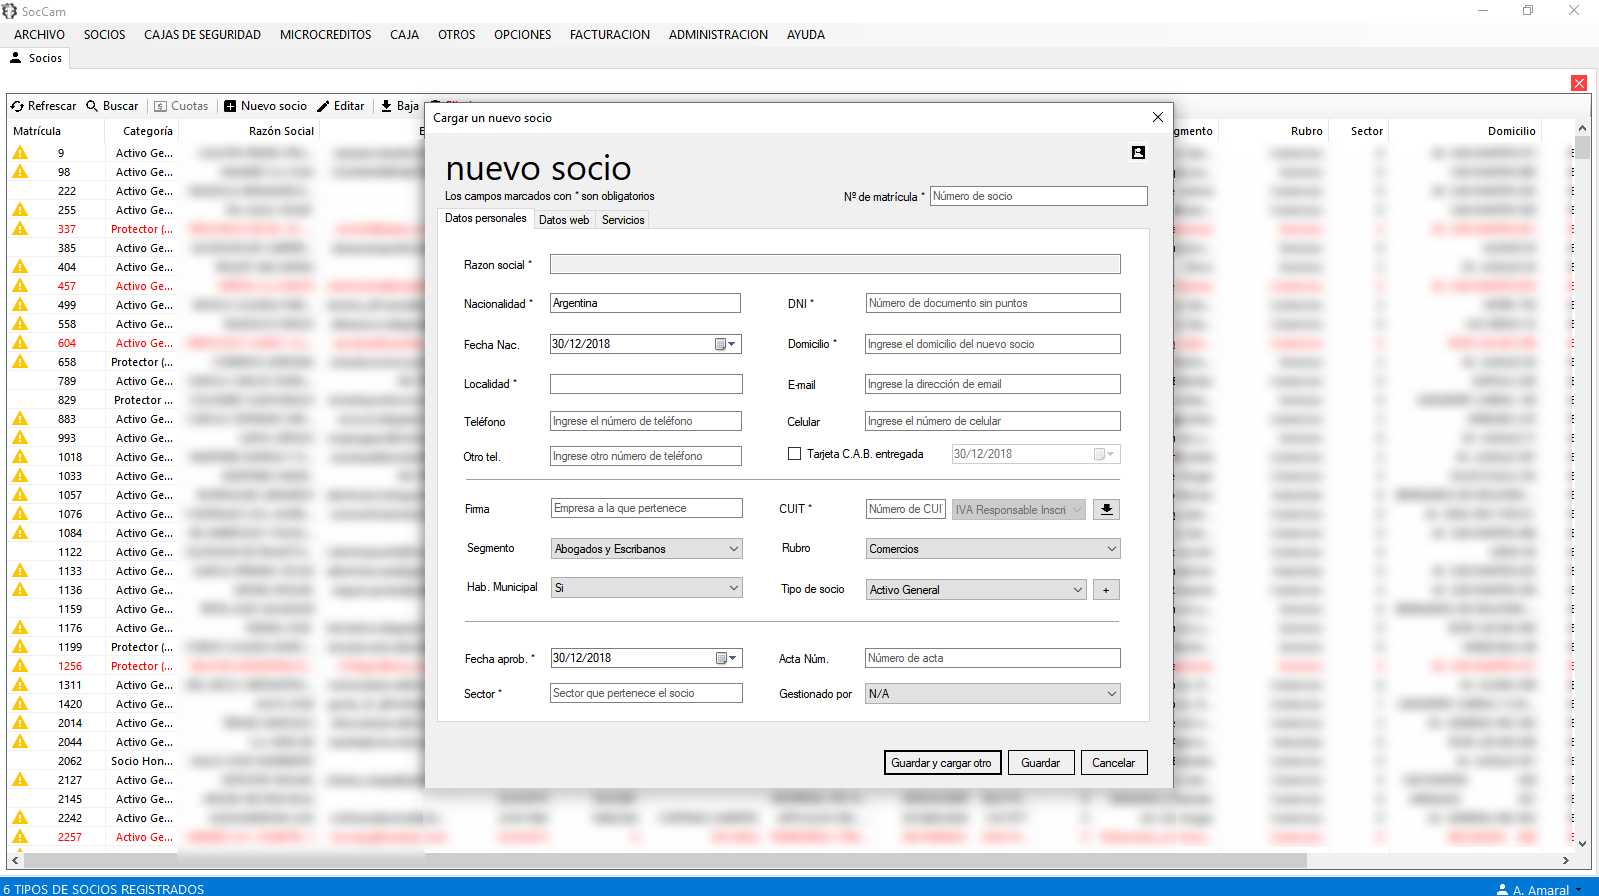Viewport: 1599px width, 896px height.
Task: Click the Cancelar button
Action: coord(1113,763)
